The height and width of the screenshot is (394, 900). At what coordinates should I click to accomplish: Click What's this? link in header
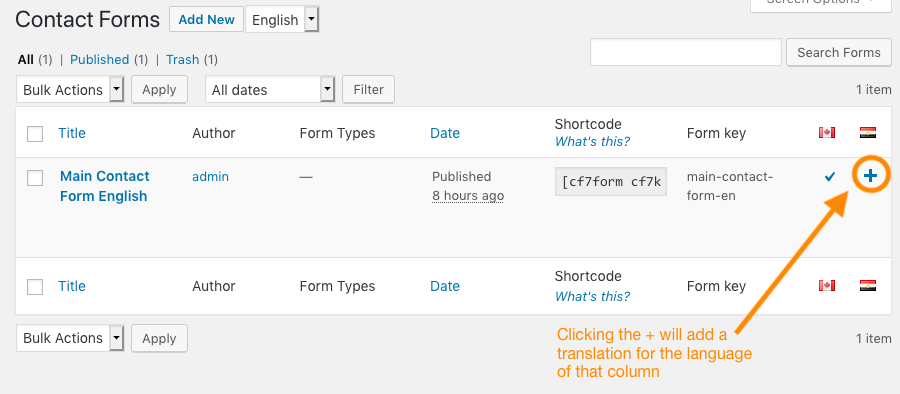coord(592,142)
